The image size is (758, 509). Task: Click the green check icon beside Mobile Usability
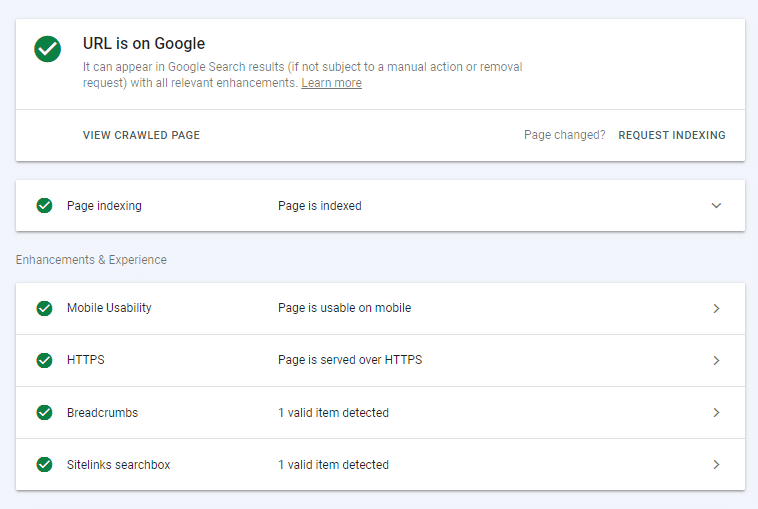44,308
